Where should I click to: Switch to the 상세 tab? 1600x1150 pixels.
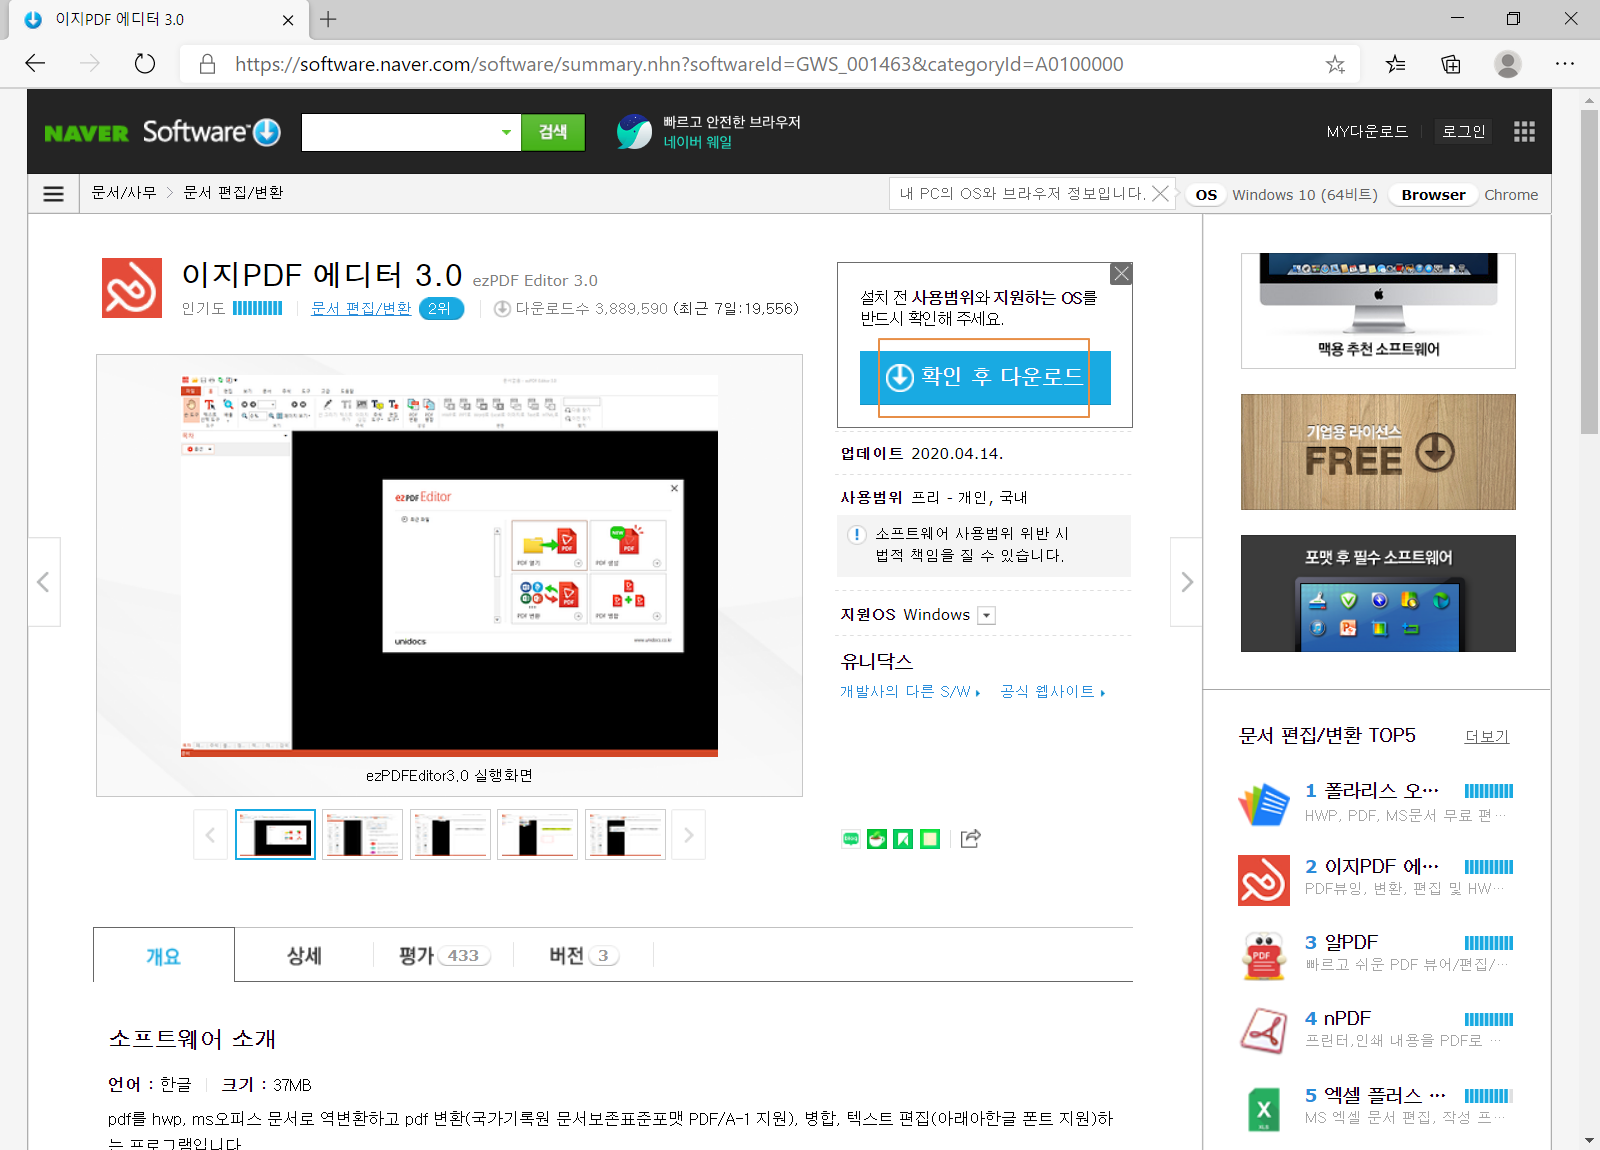coord(304,956)
